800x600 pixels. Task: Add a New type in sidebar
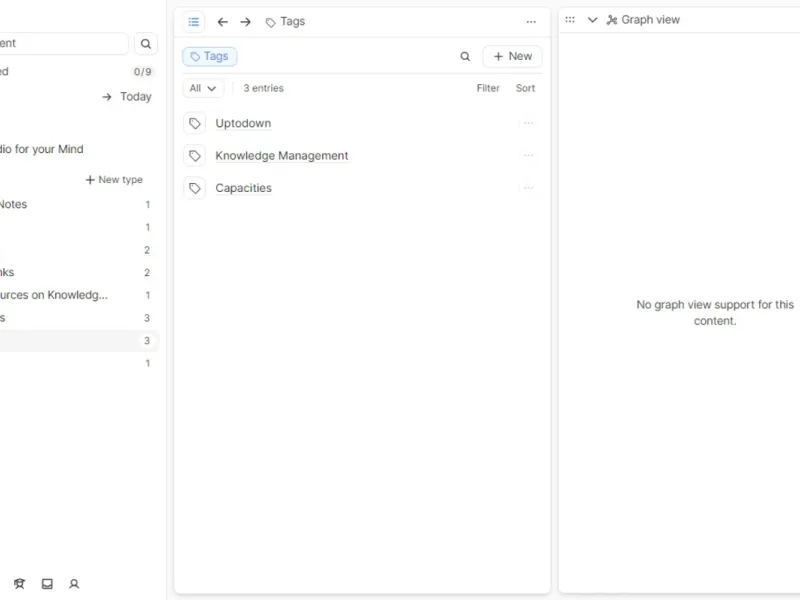pos(114,180)
